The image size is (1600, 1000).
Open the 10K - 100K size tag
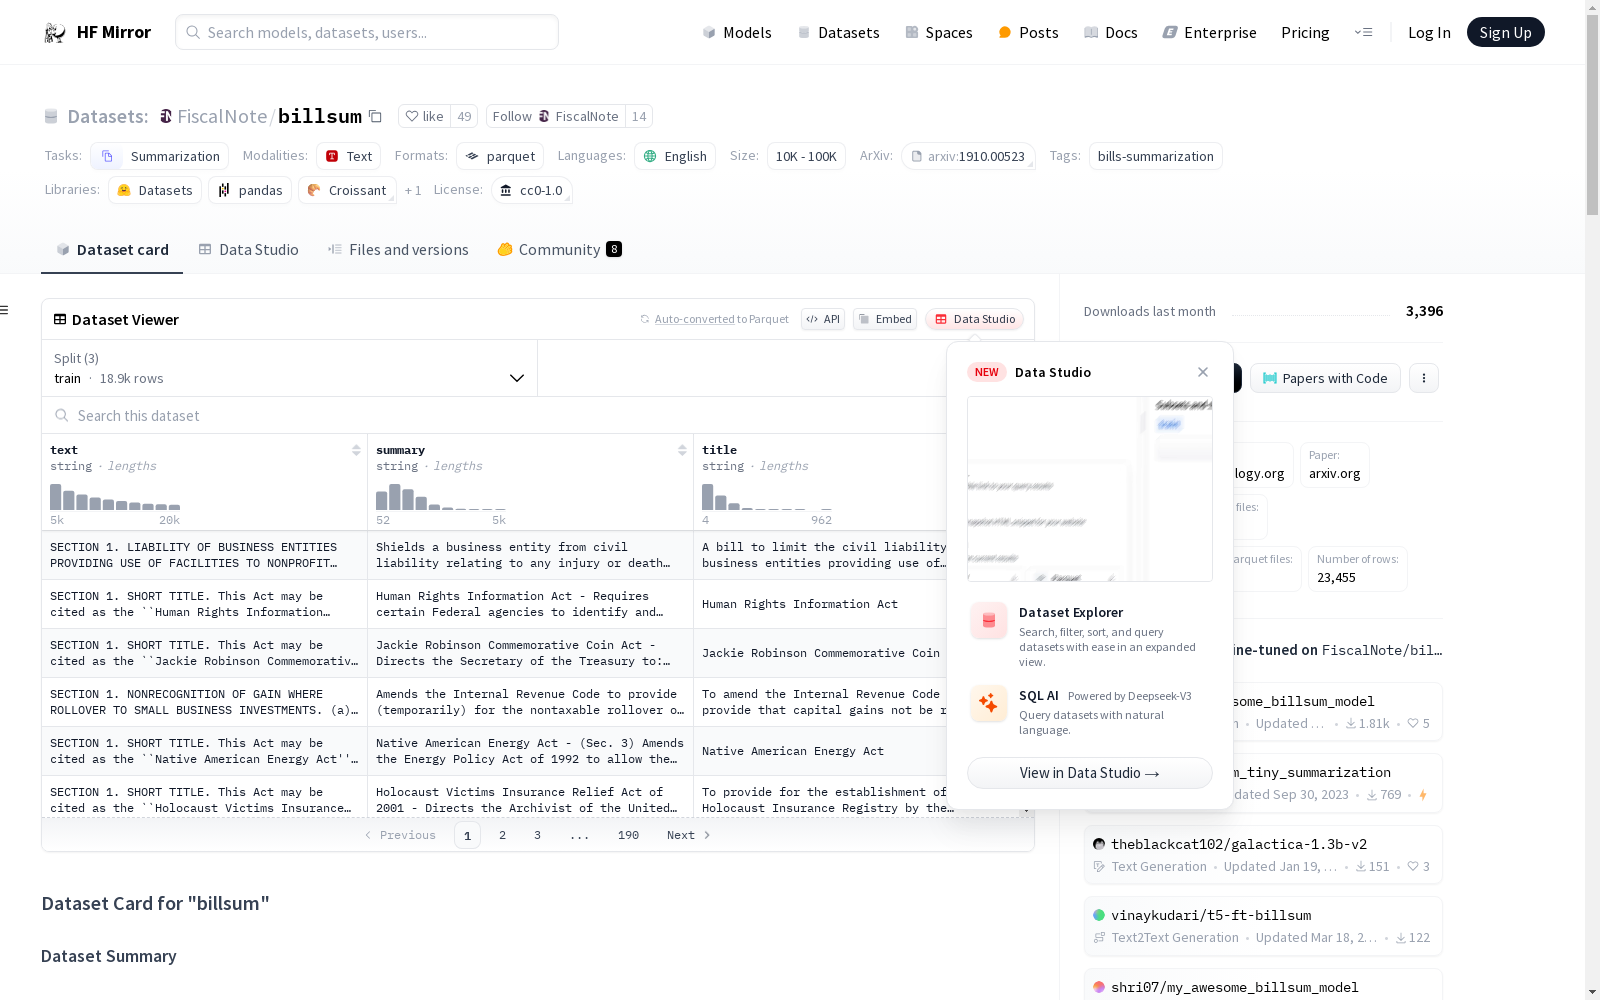click(x=806, y=156)
